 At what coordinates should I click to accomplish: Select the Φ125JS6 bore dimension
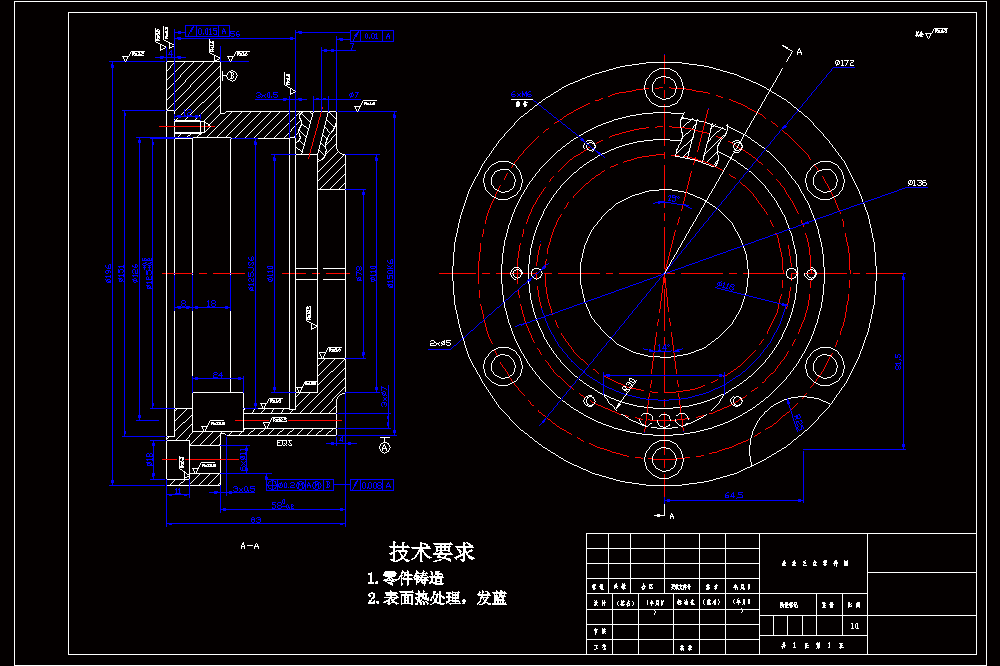(251, 274)
